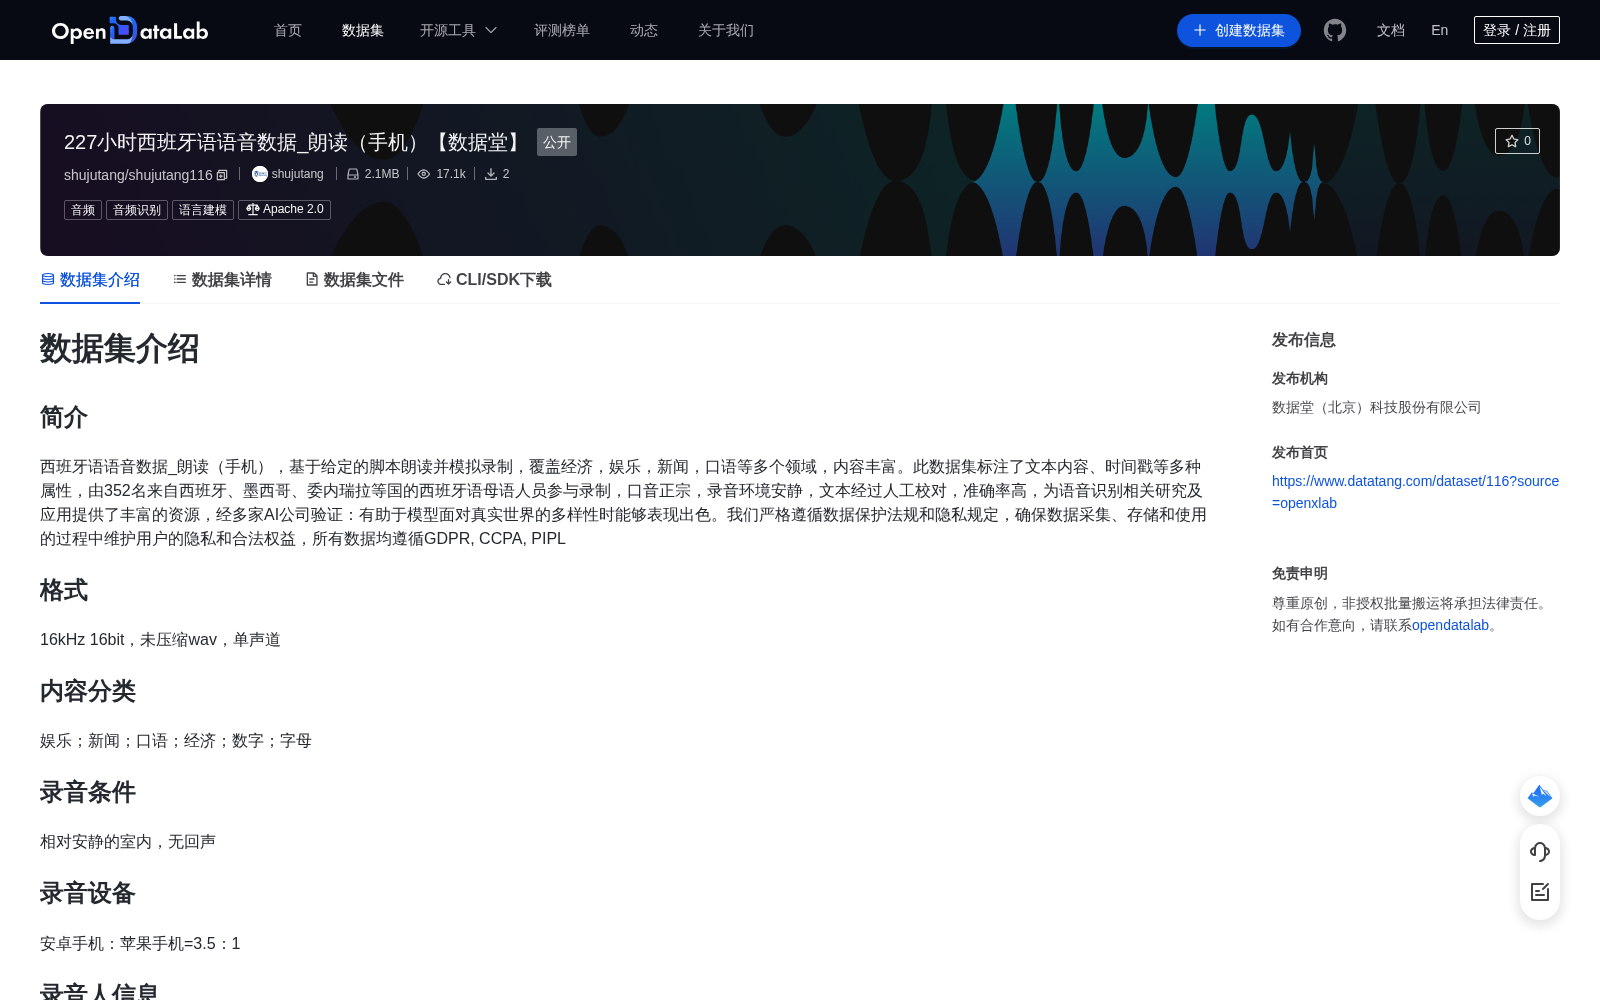1600x1000 pixels.
Task: Open the headset customer support icon
Action: 1540,851
